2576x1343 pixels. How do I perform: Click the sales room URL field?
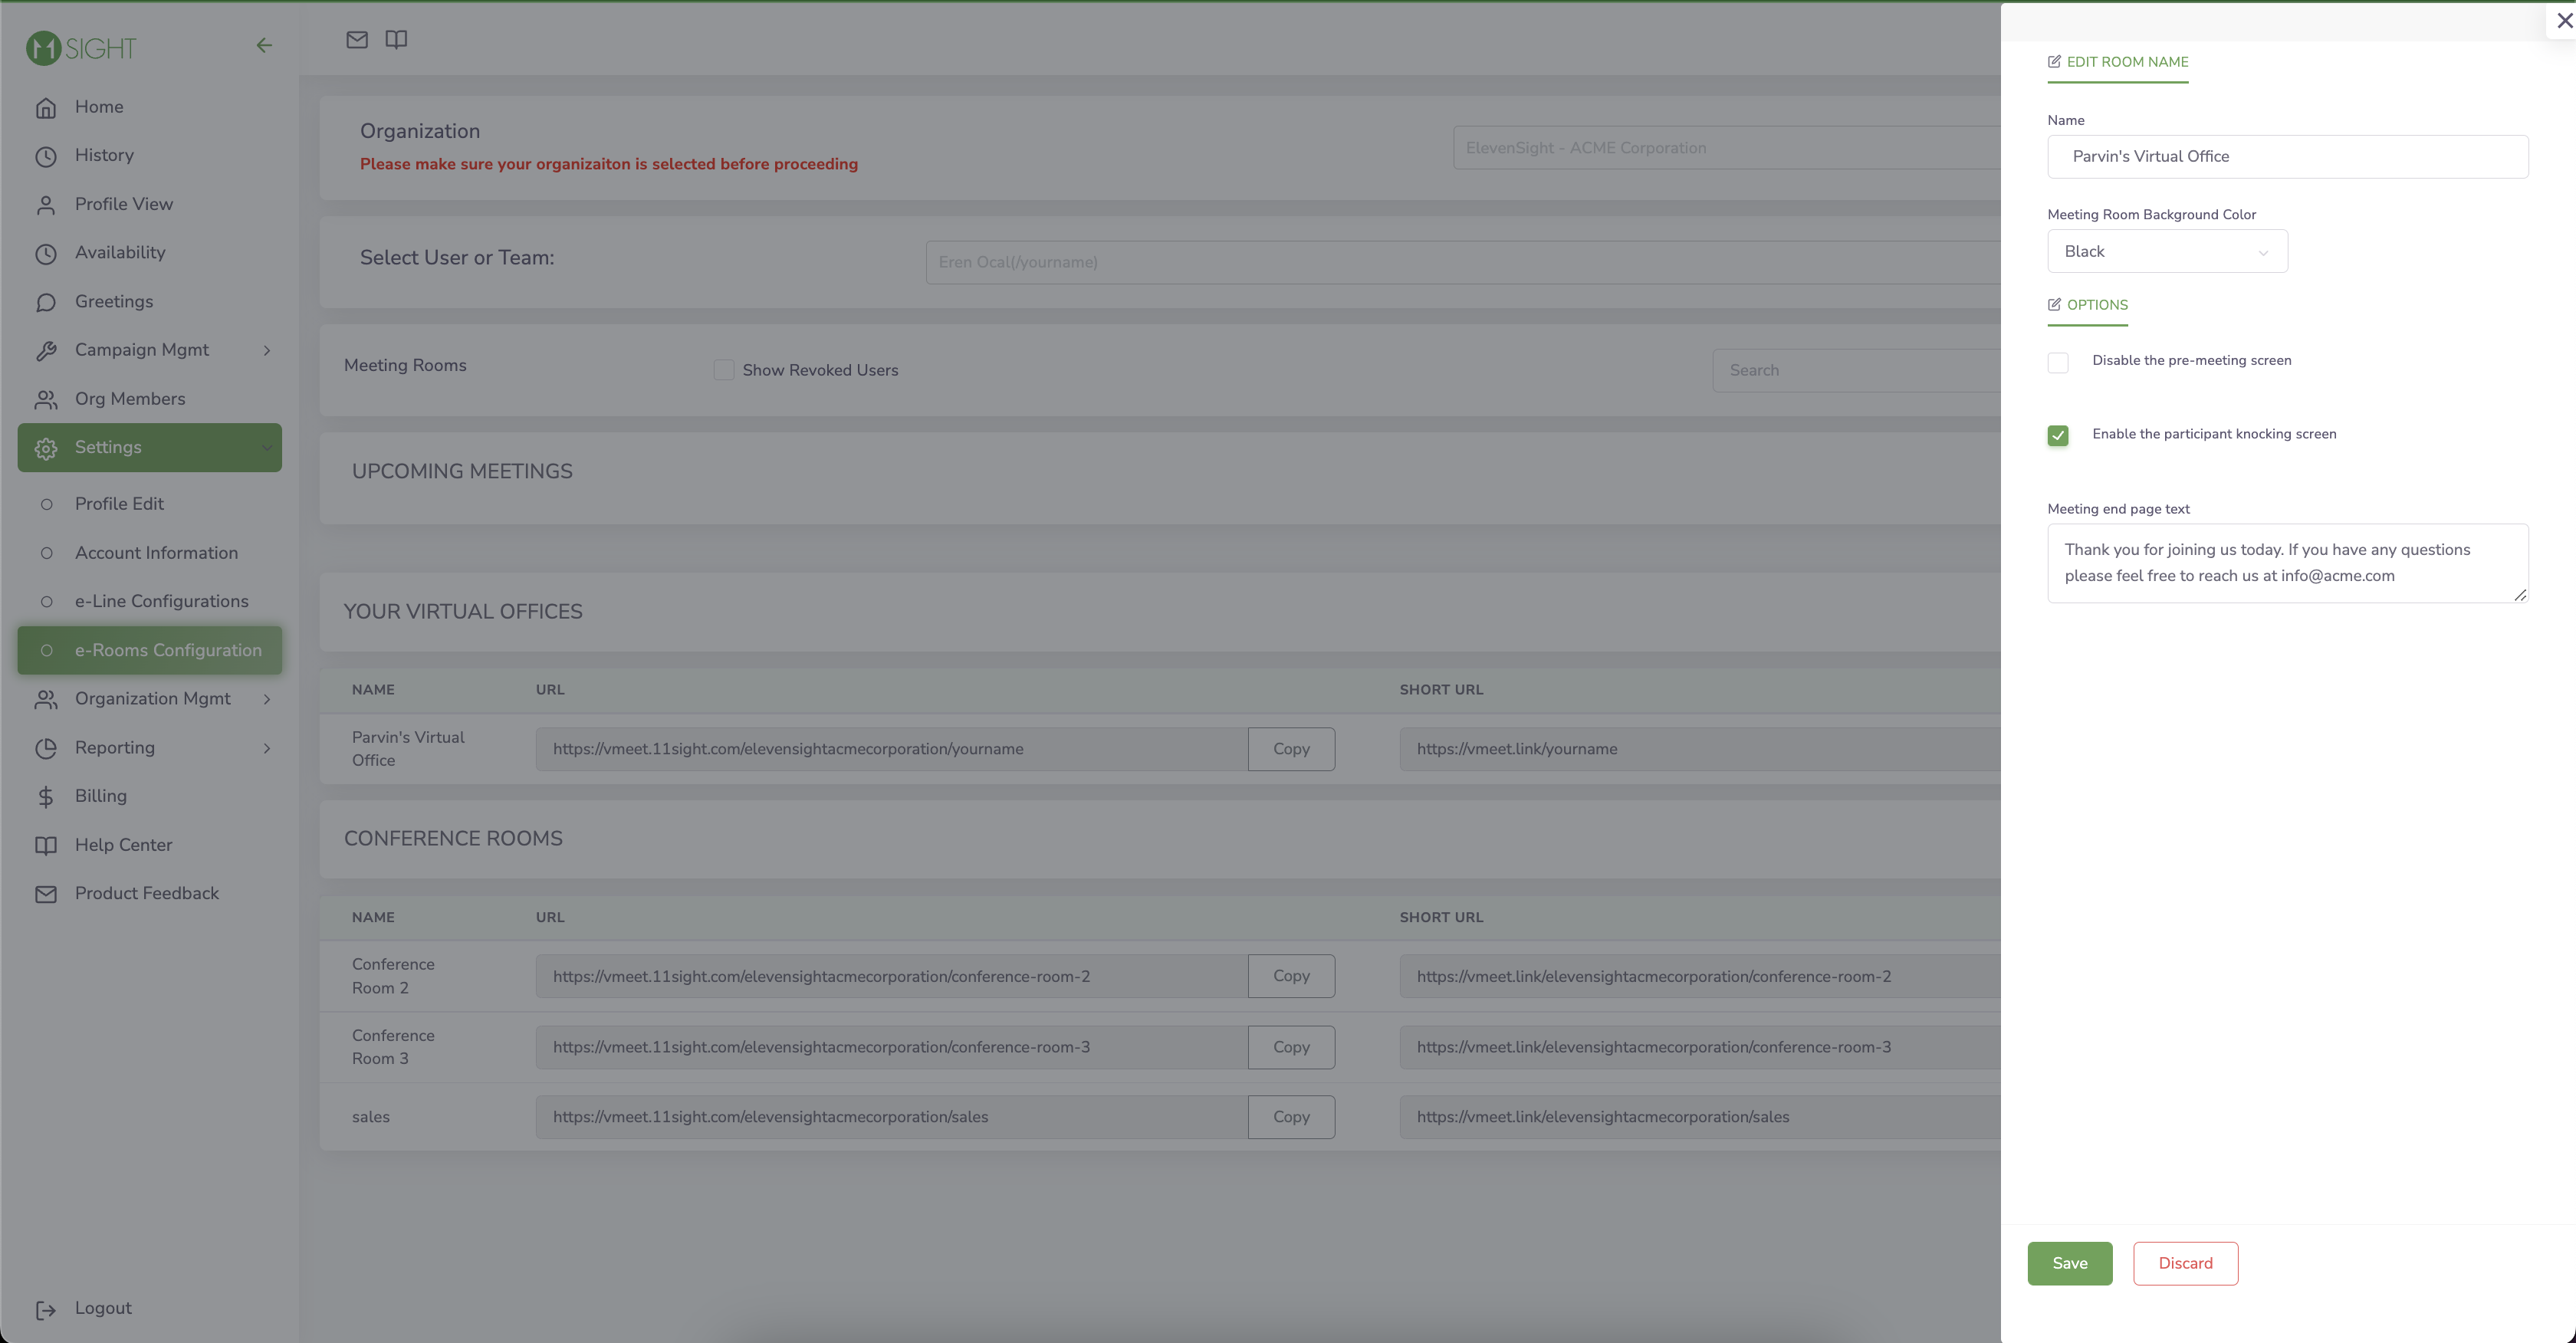(x=892, y=1117)
